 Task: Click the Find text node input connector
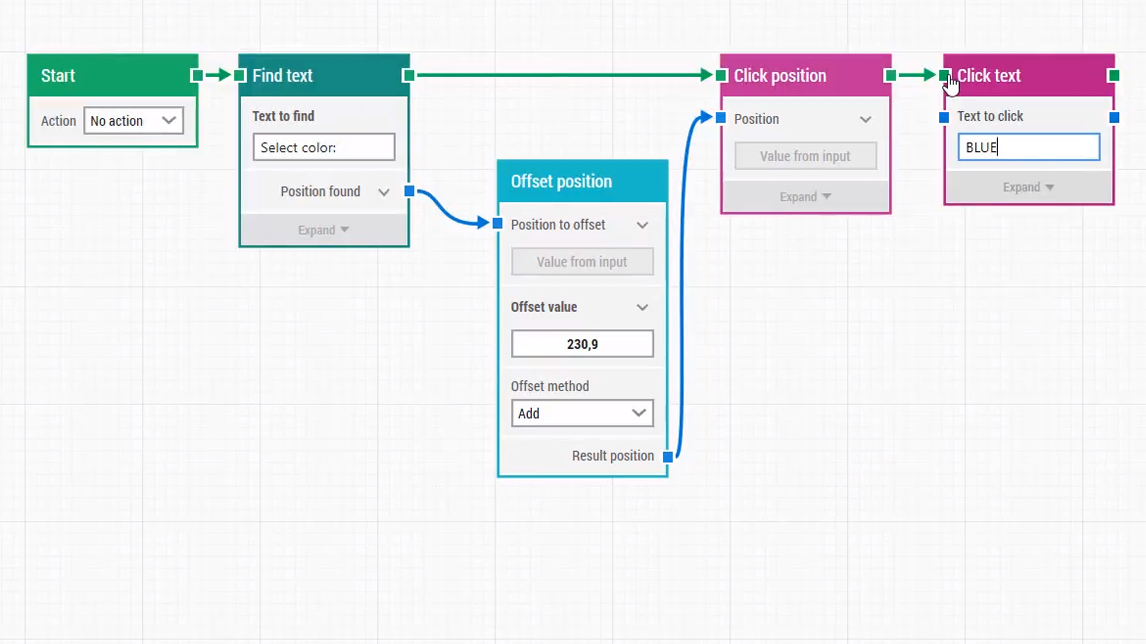coord(239,74)
